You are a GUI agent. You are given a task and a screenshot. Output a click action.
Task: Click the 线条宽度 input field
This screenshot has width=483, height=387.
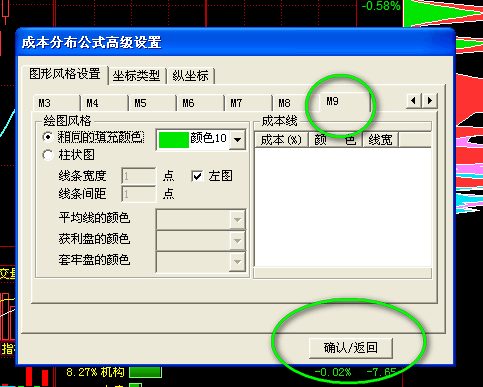coord(139,176)
